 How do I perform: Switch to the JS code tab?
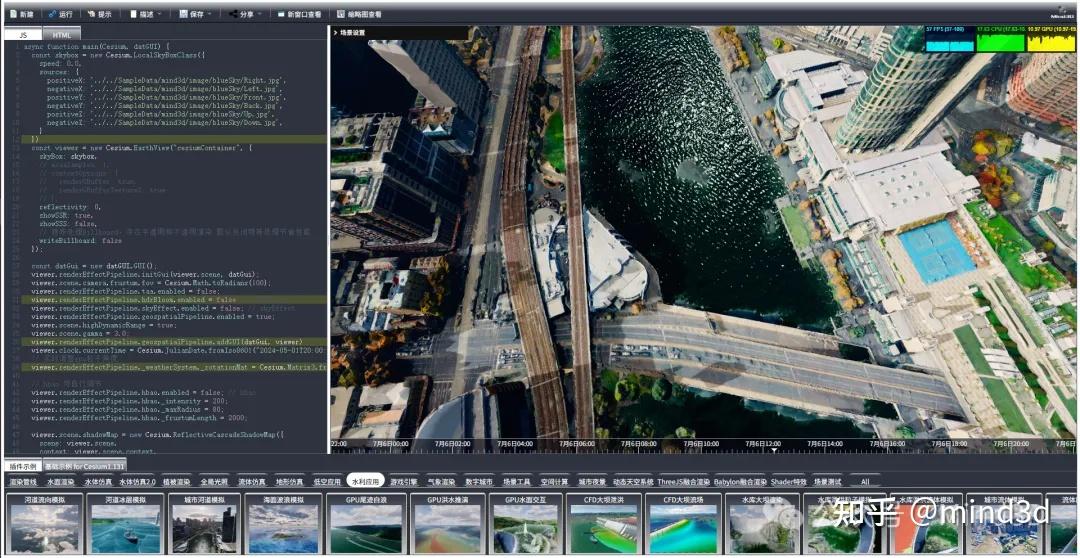click(x=23, y=34)
